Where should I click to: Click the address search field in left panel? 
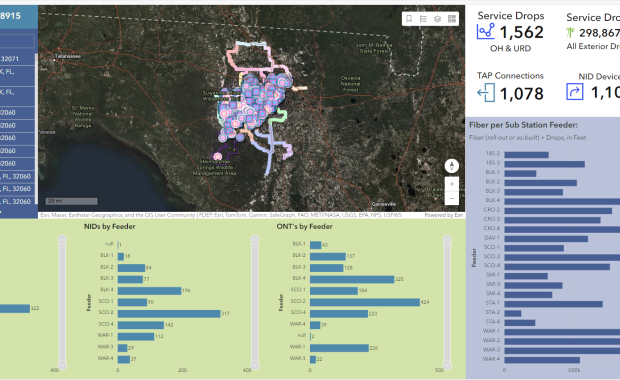17,41
